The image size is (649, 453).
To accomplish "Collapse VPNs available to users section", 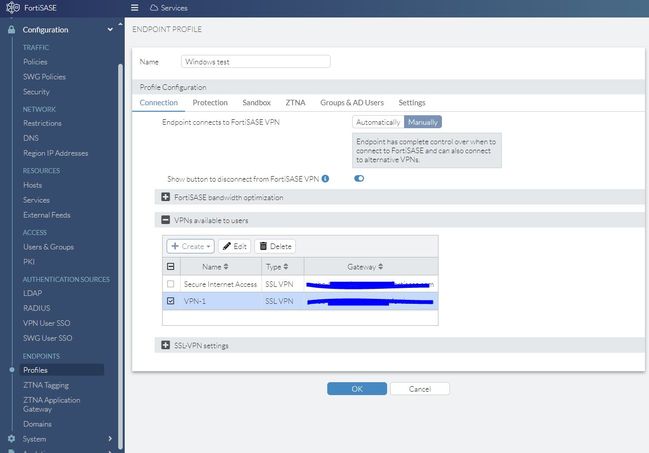I will pos(166,220).
